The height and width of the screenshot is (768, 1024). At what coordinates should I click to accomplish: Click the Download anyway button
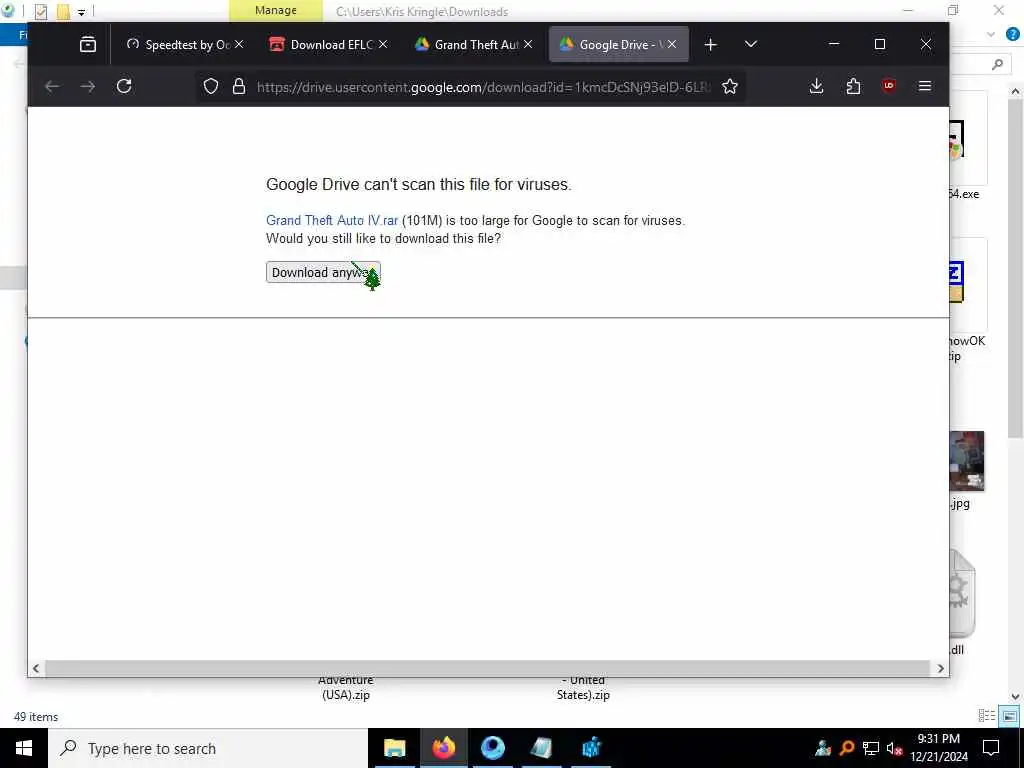click(x=323, y=272)
